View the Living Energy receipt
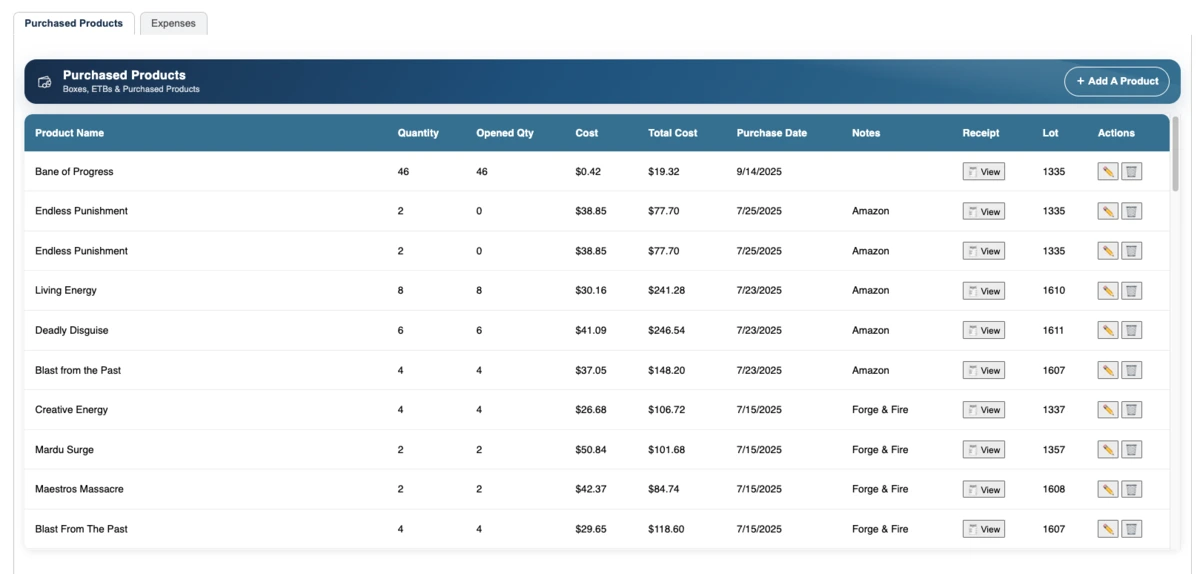 pyautogui.click(x=983, y=291)
